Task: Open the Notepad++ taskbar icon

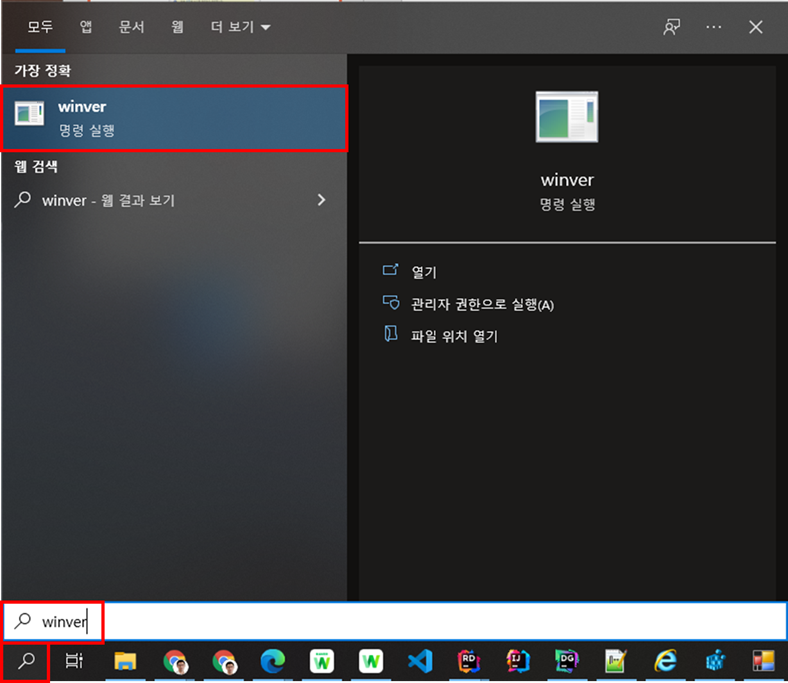Action: 616,661
